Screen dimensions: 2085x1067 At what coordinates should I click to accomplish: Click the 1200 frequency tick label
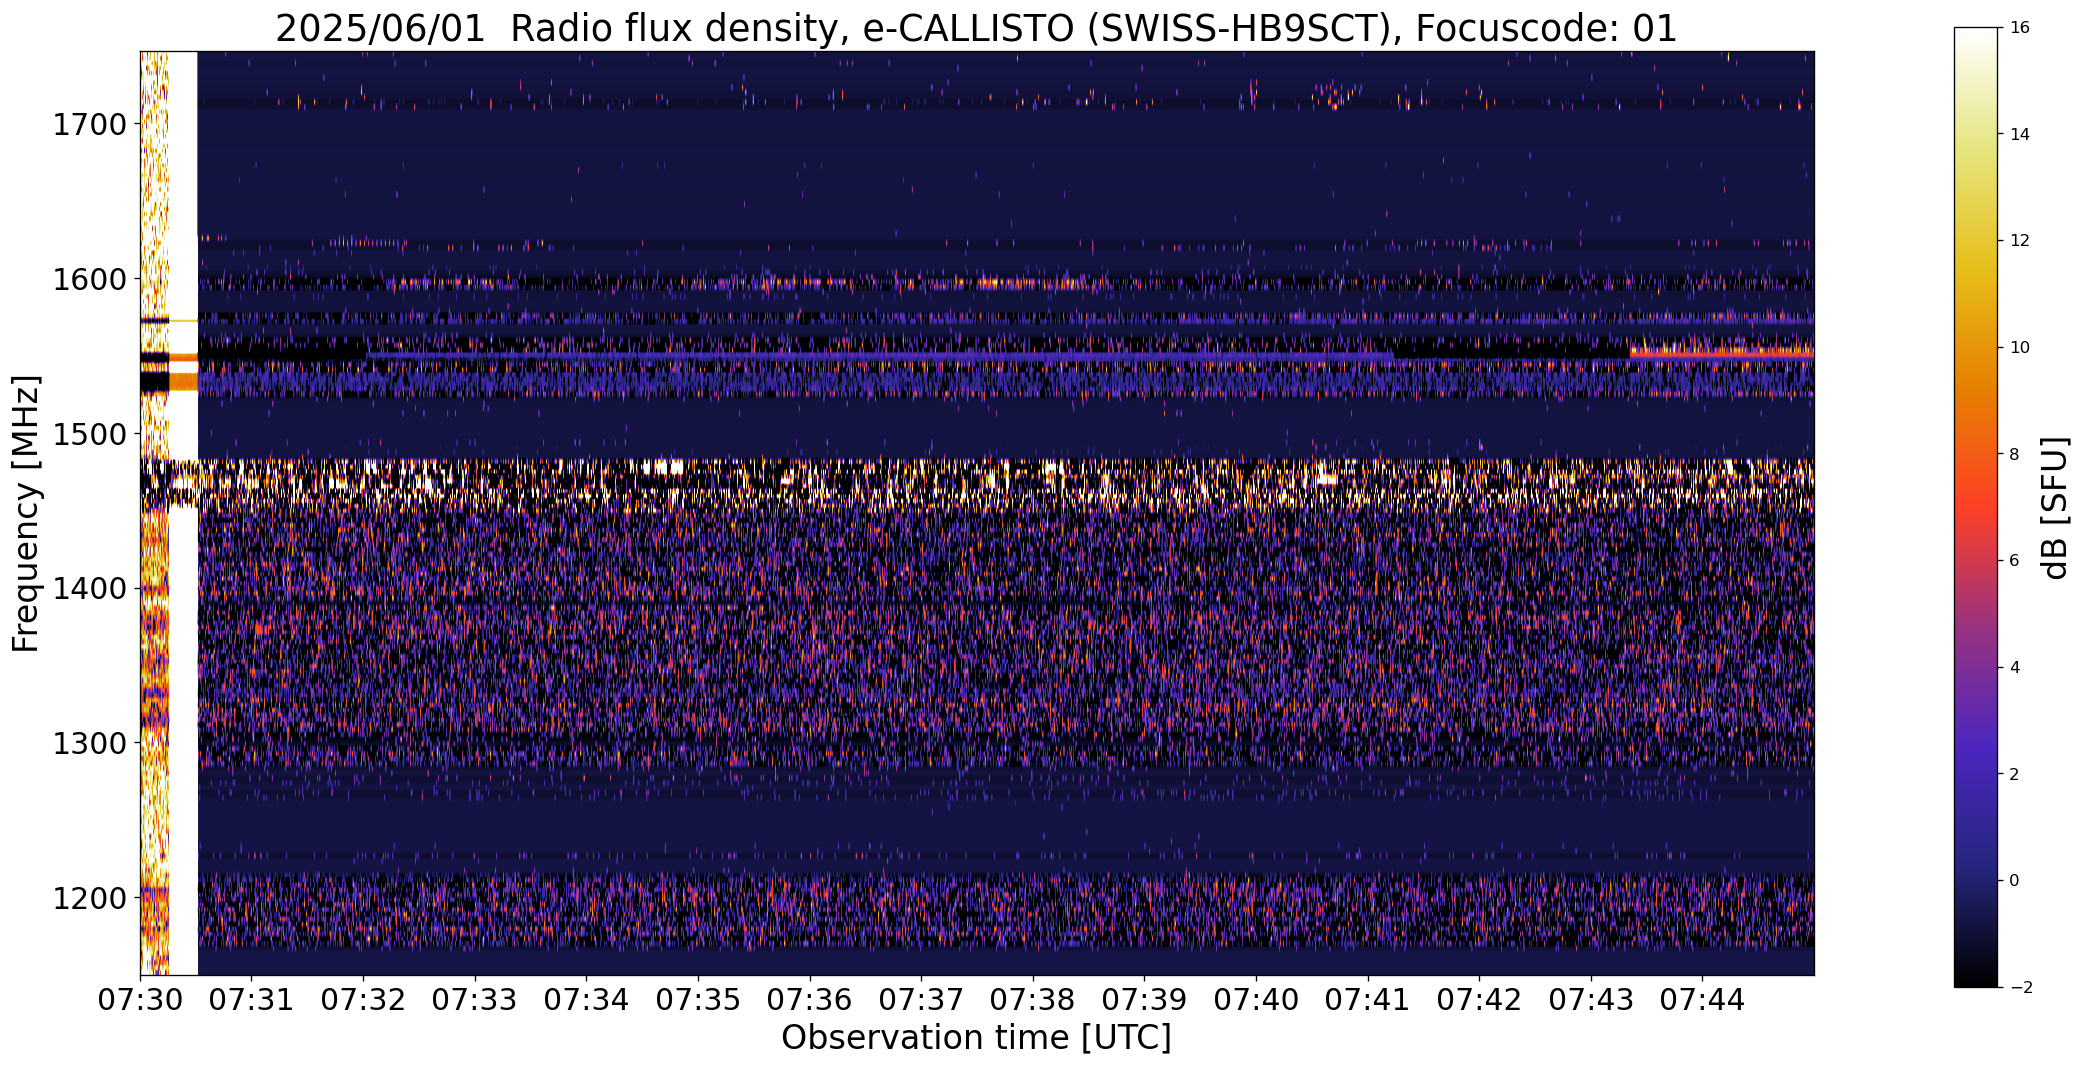(x=89, y=898)
